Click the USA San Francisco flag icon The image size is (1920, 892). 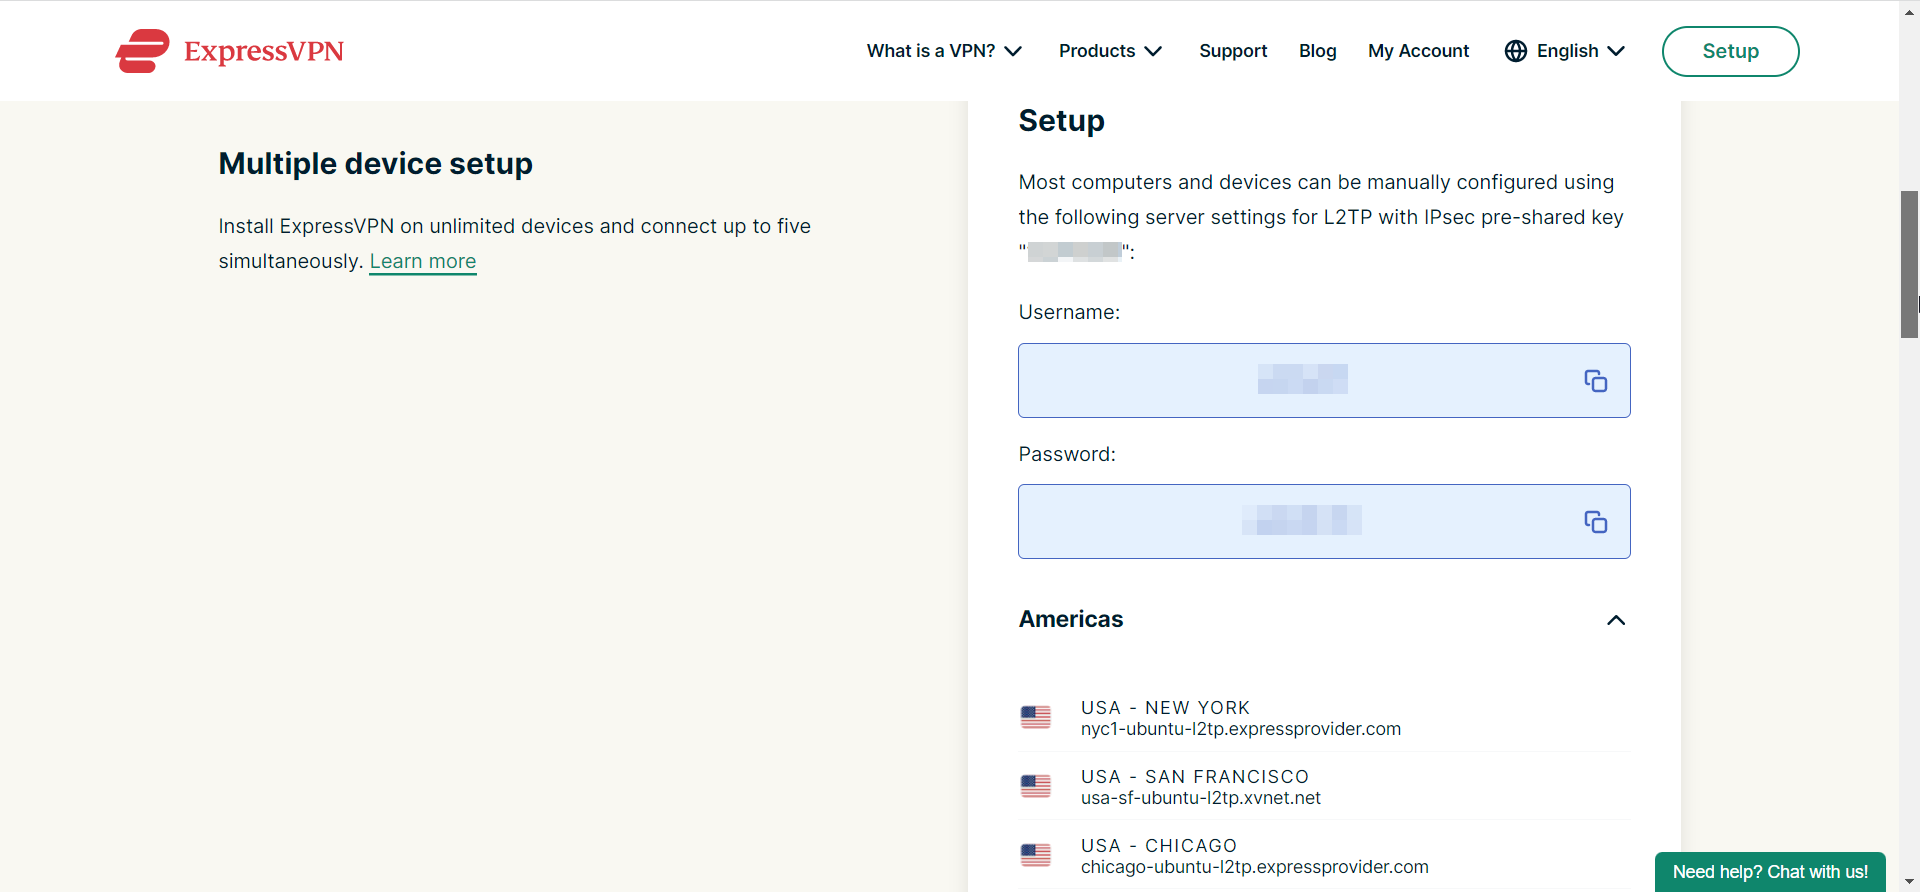[1036, 786]
